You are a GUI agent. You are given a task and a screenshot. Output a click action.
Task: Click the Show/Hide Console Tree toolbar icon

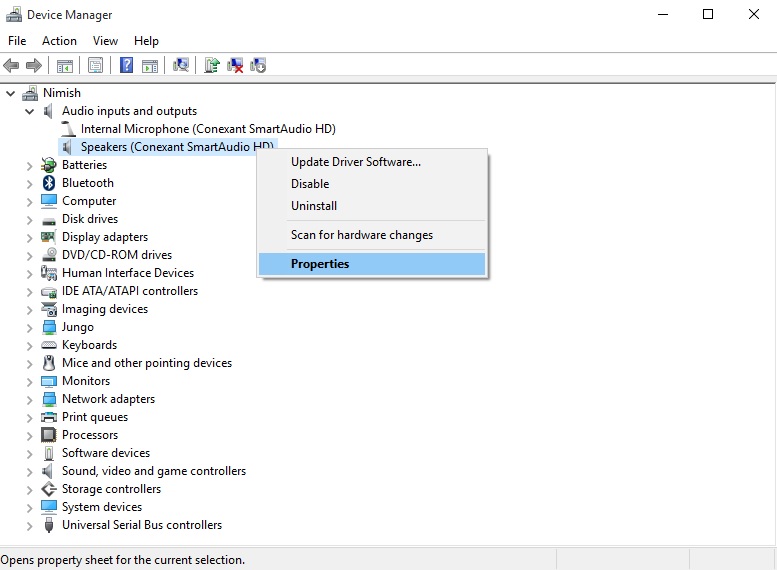point(65,65)
